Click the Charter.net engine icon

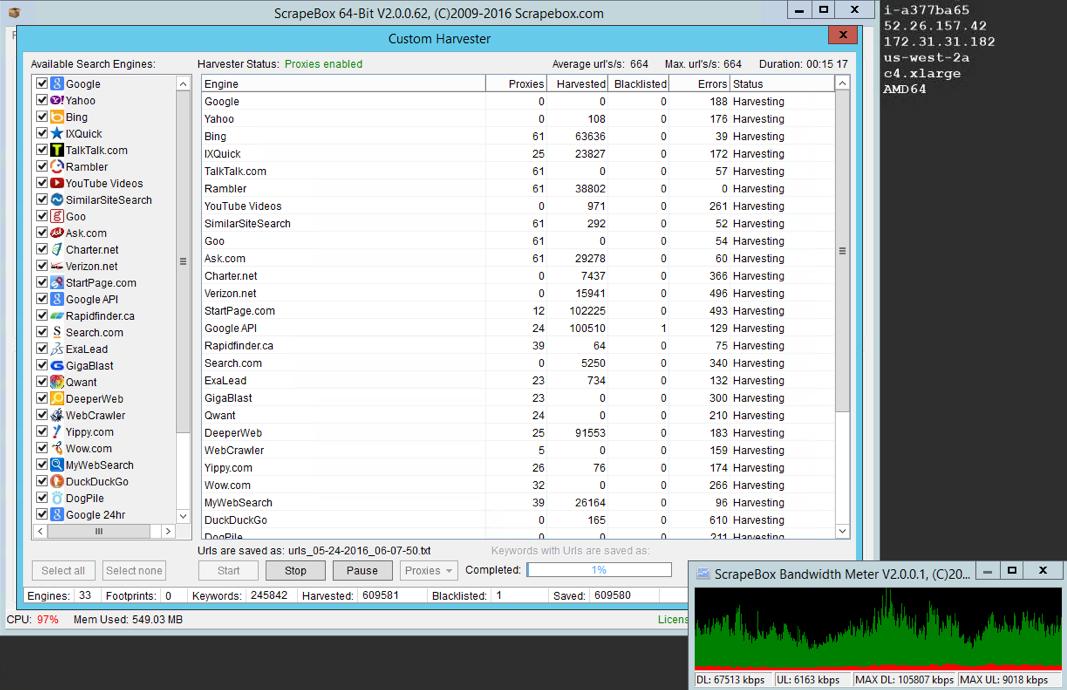[x=57, y=250]
